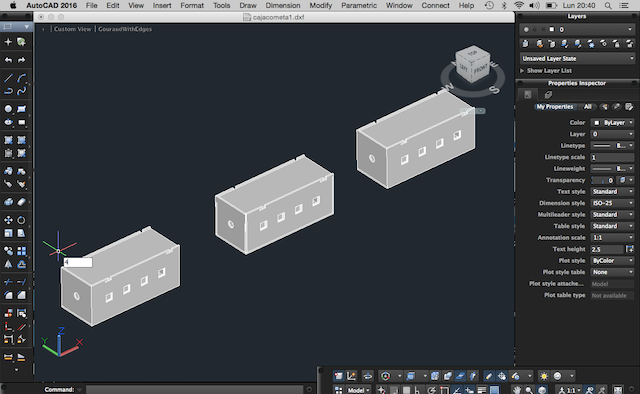The image size is (640, 394).
Task: Click the ViewCube FRONT face
Action: point(481,69)
